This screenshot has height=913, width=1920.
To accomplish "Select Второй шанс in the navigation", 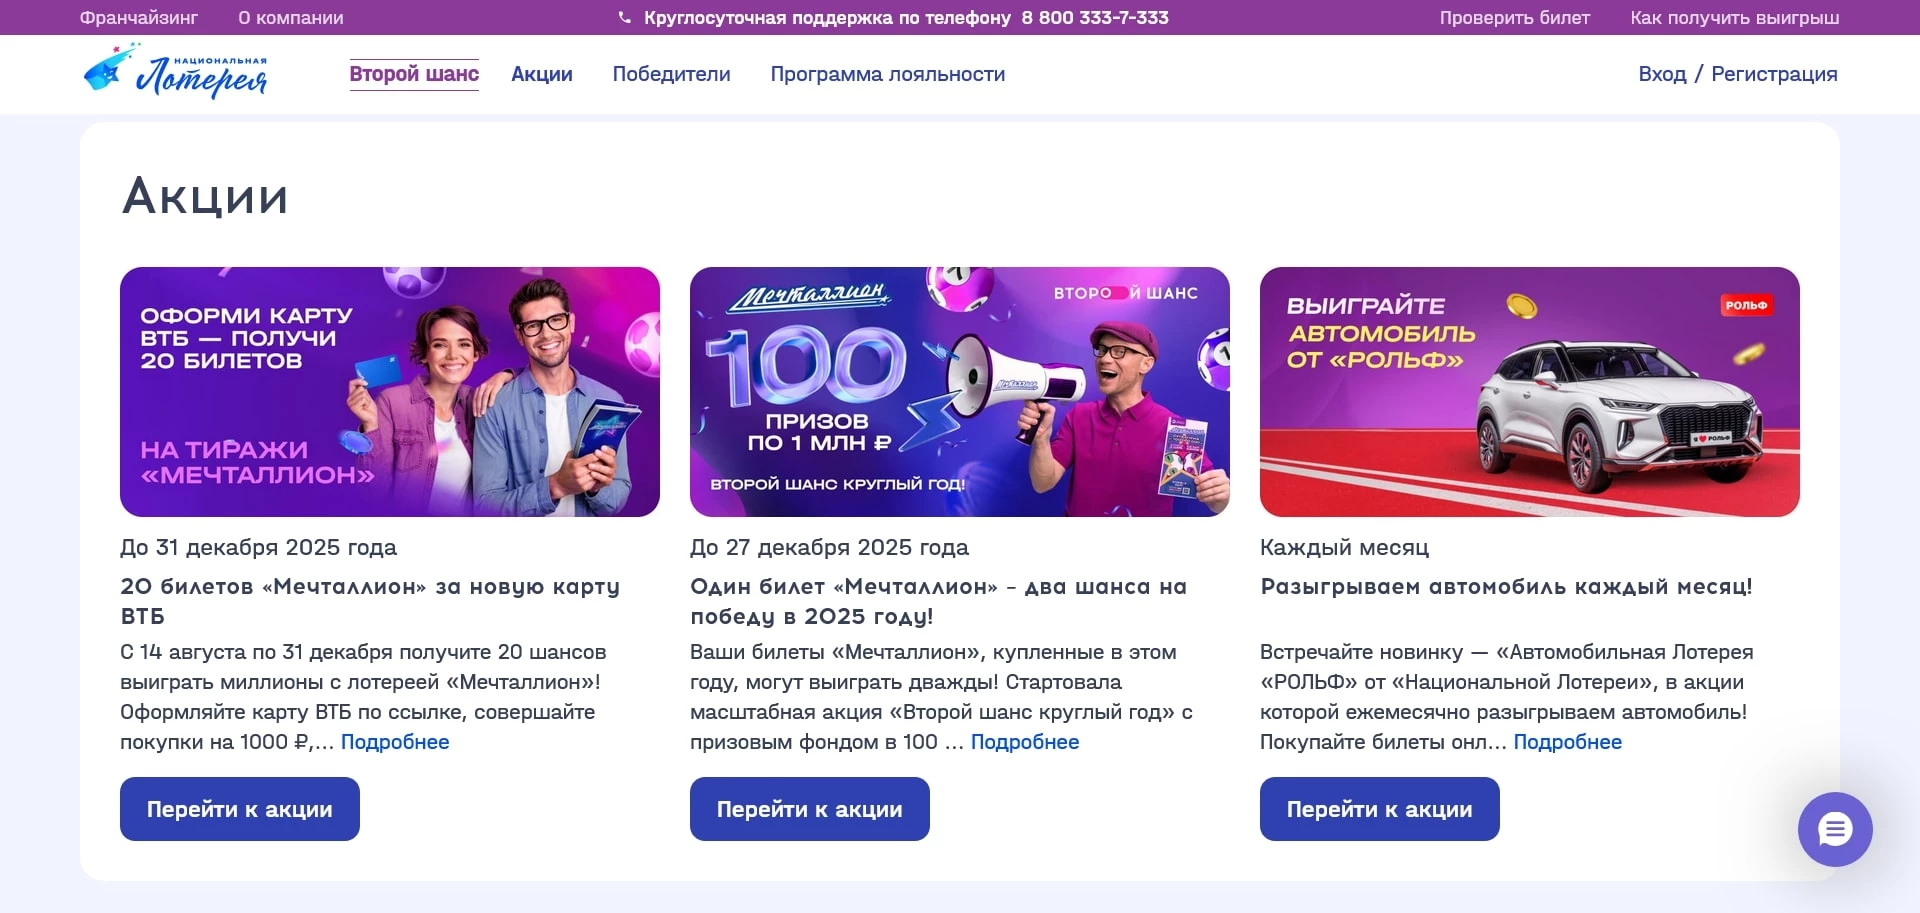I will tap(413, 73).
